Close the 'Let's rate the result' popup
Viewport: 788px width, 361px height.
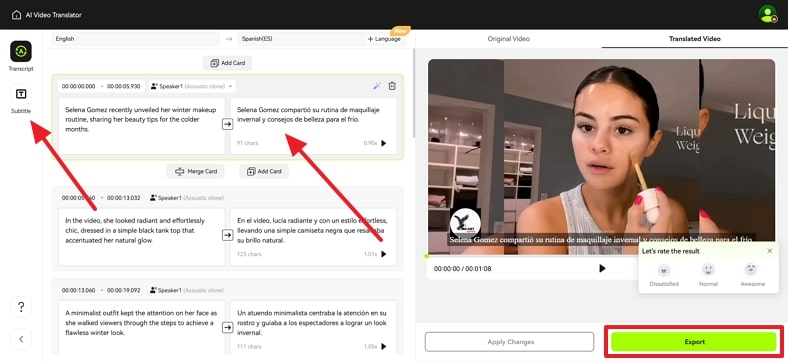(x=769, y=251)
